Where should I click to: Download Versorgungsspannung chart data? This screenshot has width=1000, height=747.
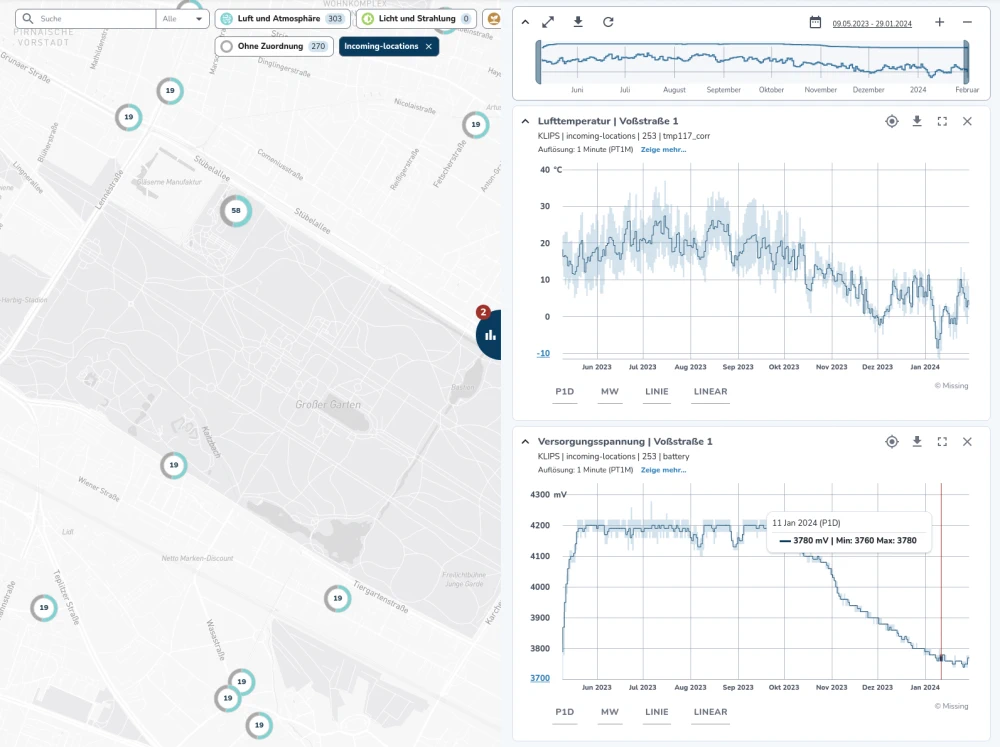pos(917,441)
